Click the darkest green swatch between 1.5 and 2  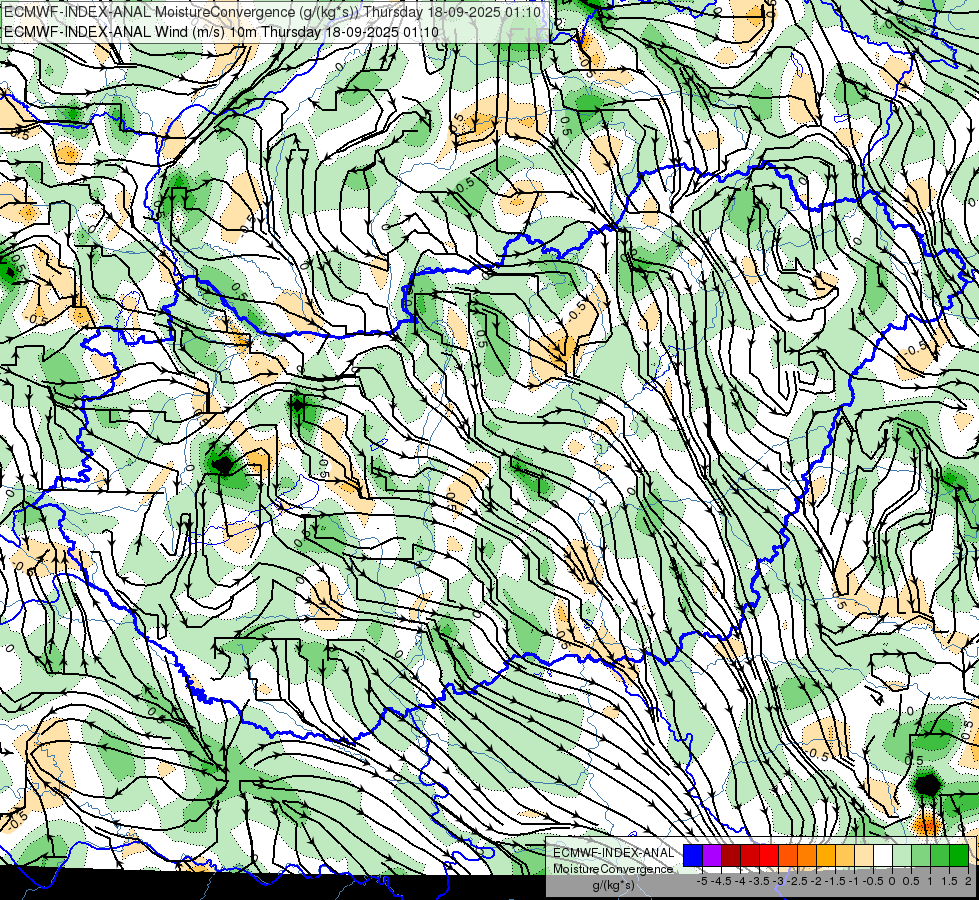tap(959, 856)
